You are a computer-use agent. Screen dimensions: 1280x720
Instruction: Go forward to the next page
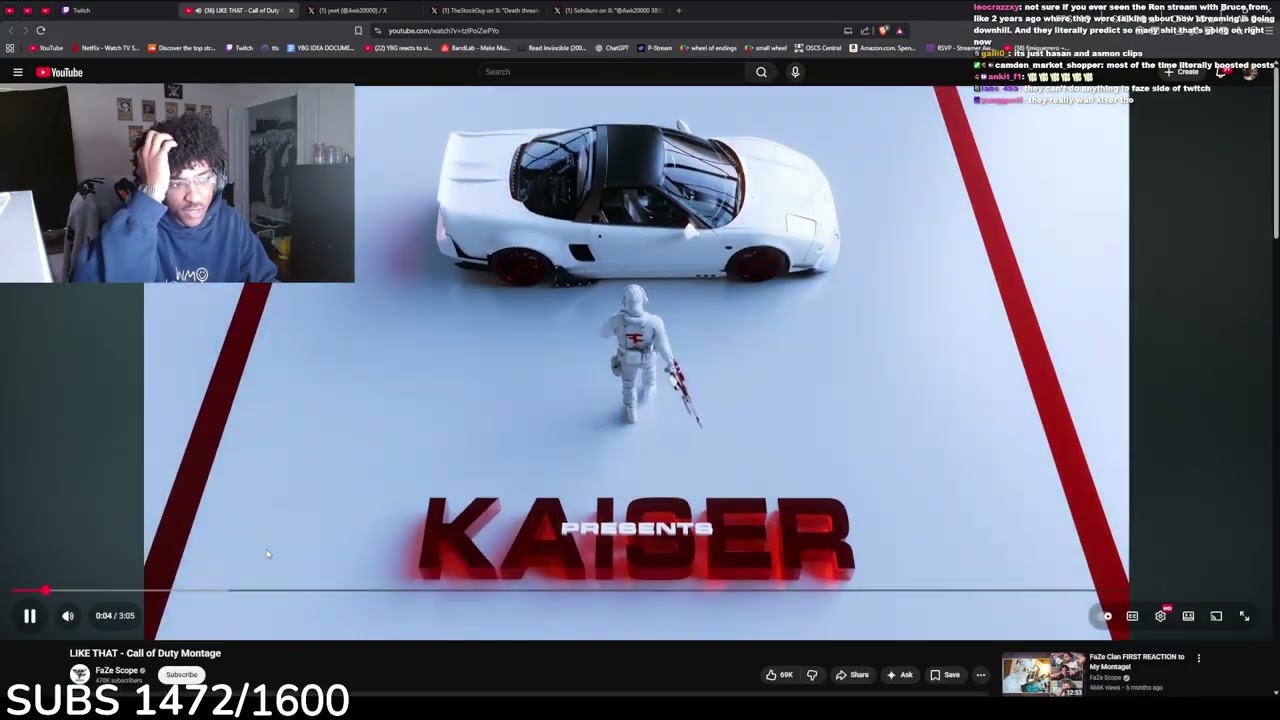pyautogui.click(x=24, y=30)
